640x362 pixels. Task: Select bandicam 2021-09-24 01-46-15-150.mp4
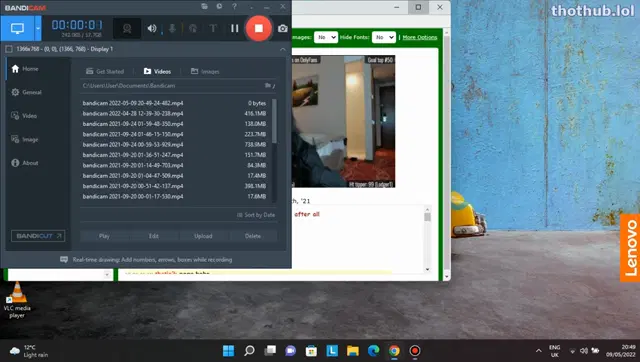tap(174, 134)
